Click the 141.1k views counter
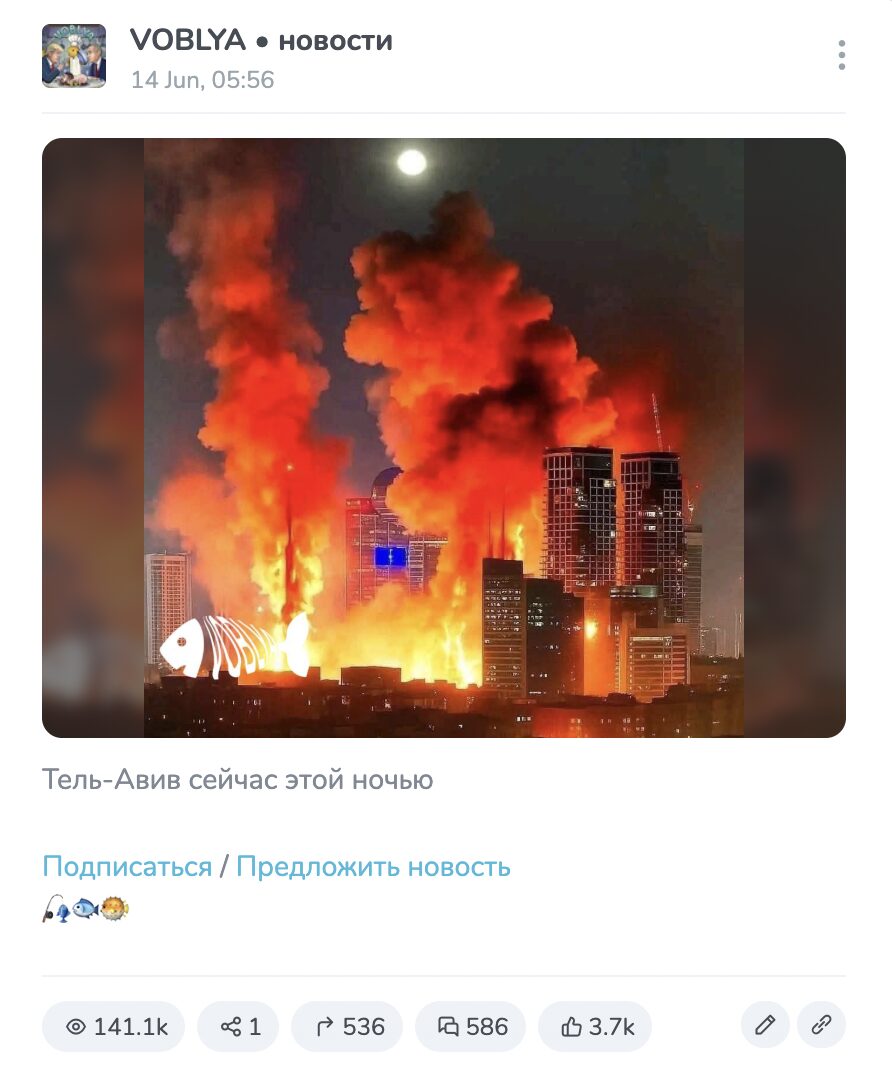The image size is (892, 1070). [x=131, y=1026]
